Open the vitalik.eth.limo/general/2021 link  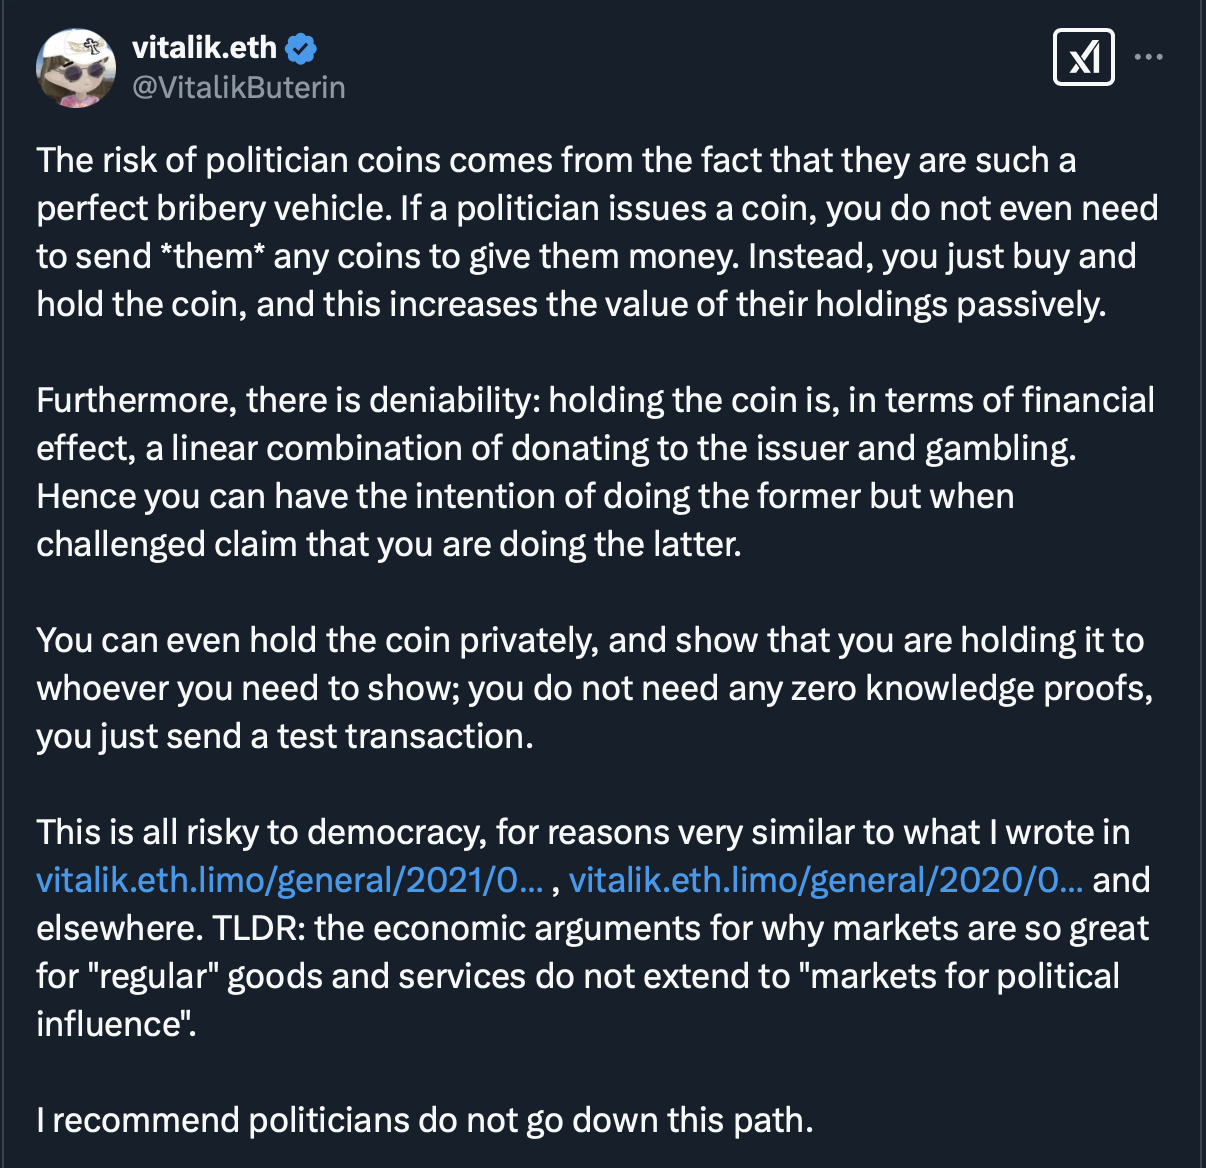point(290,880)
